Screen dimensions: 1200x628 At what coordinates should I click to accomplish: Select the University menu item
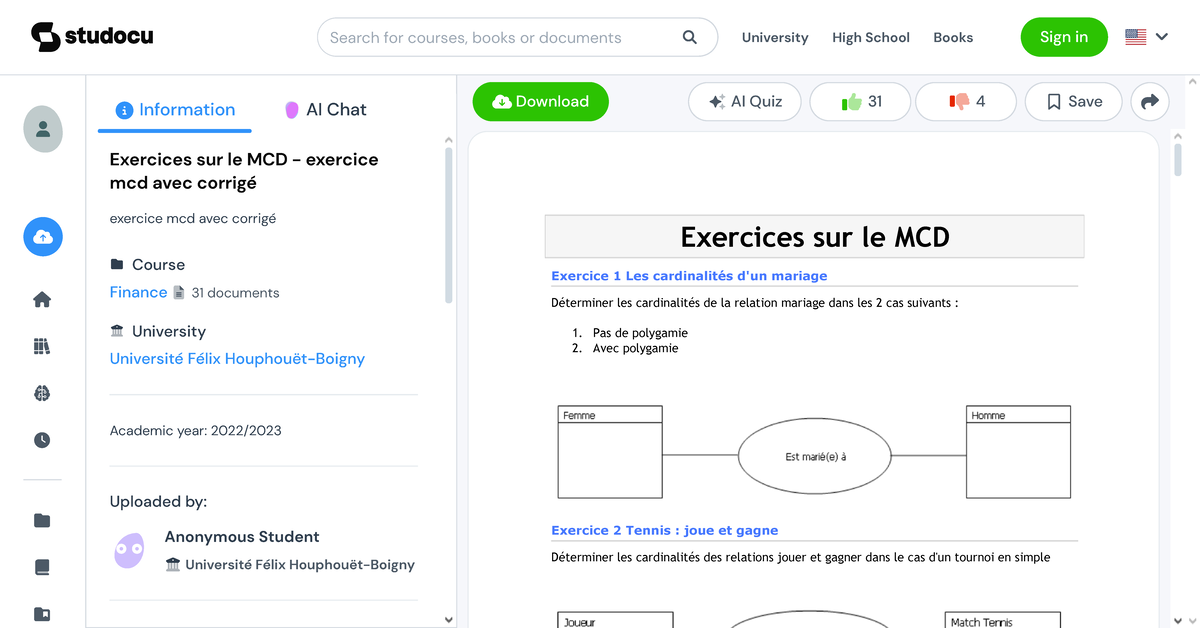[775, 37]
